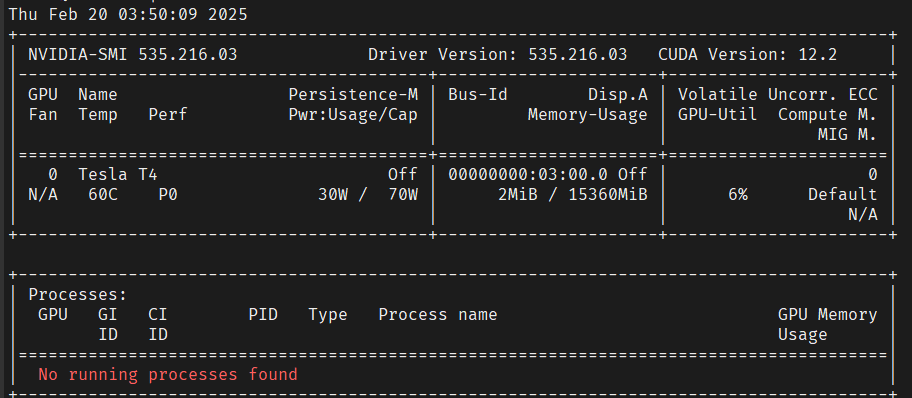The width and height of the screenshot is (912, 398).
Task: Click the GPU-Util header
Action: 718,115
